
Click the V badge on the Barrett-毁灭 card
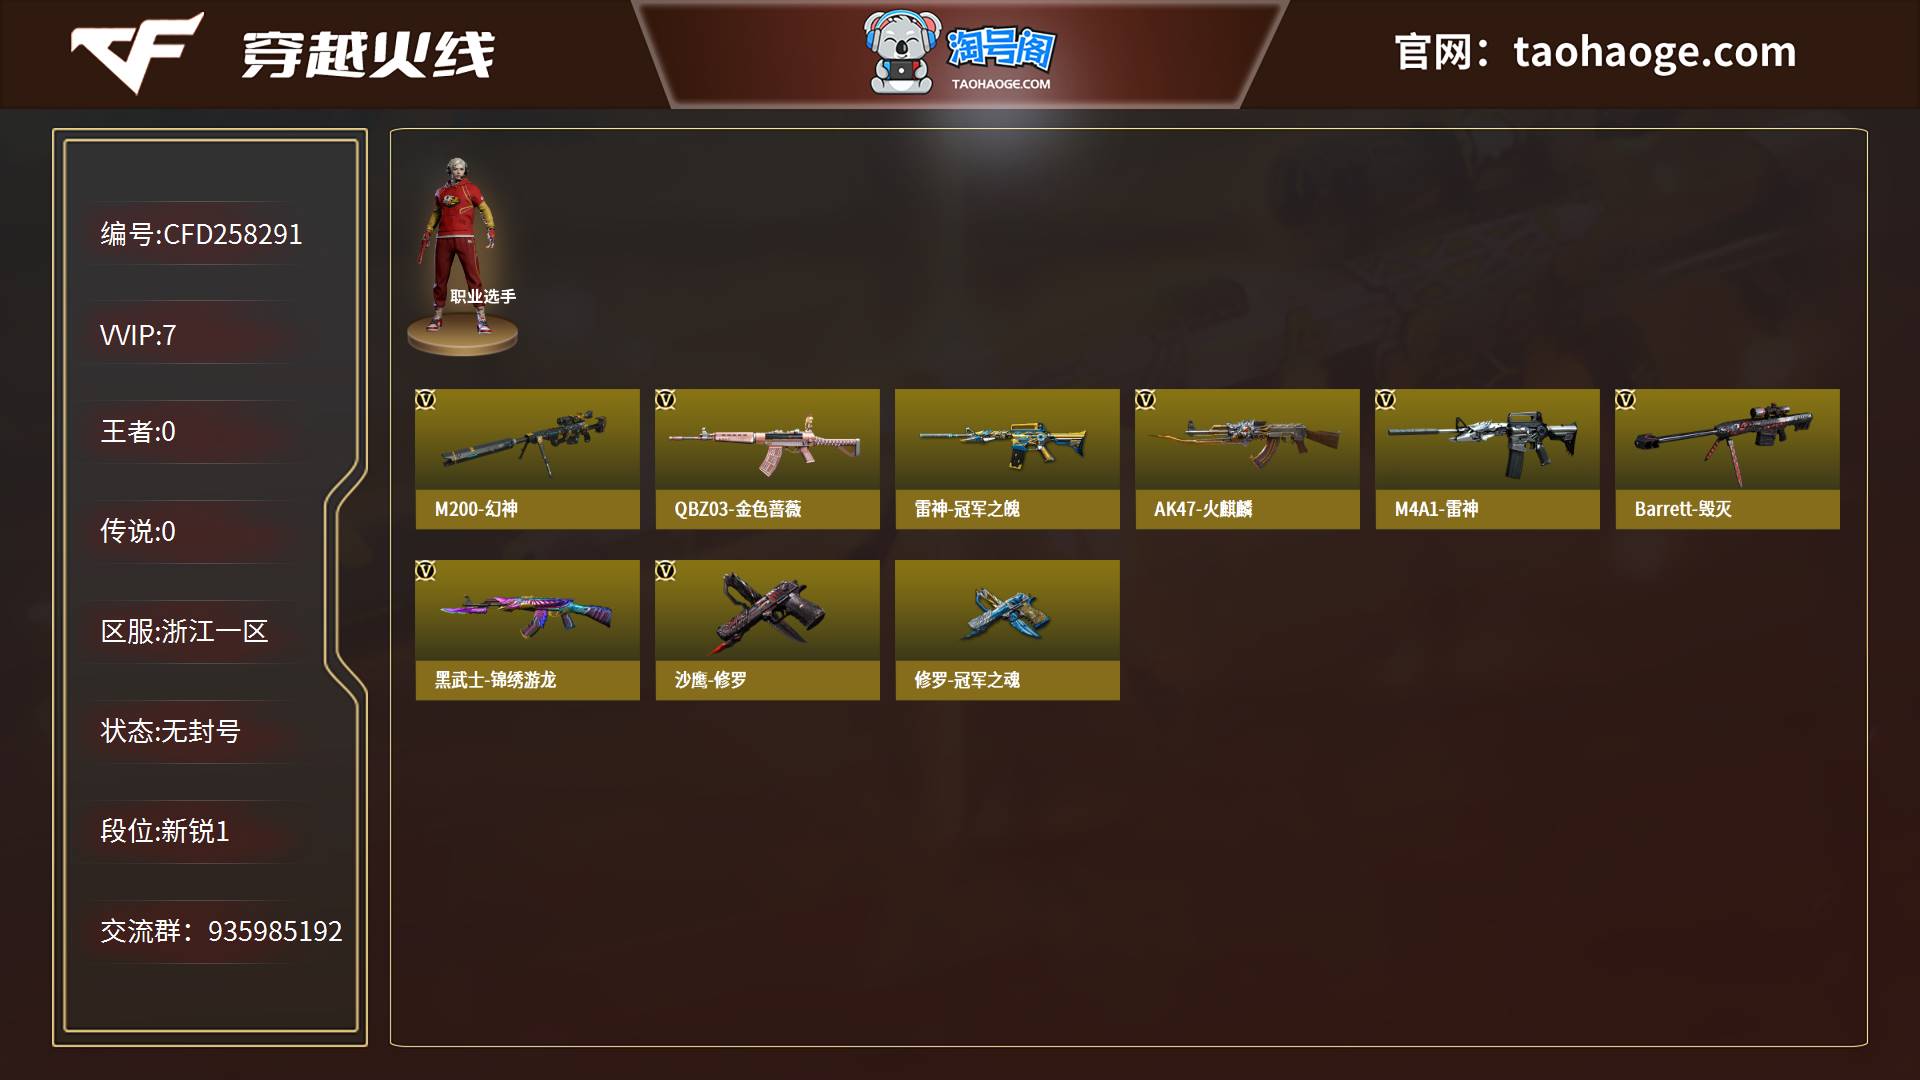click(1626, 400)
